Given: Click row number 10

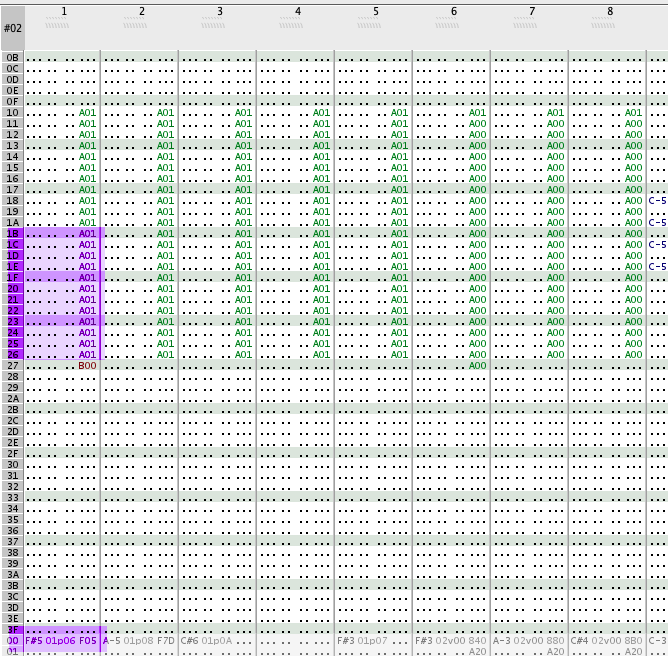Looking at the screenshot, I should tap(12, 112).
